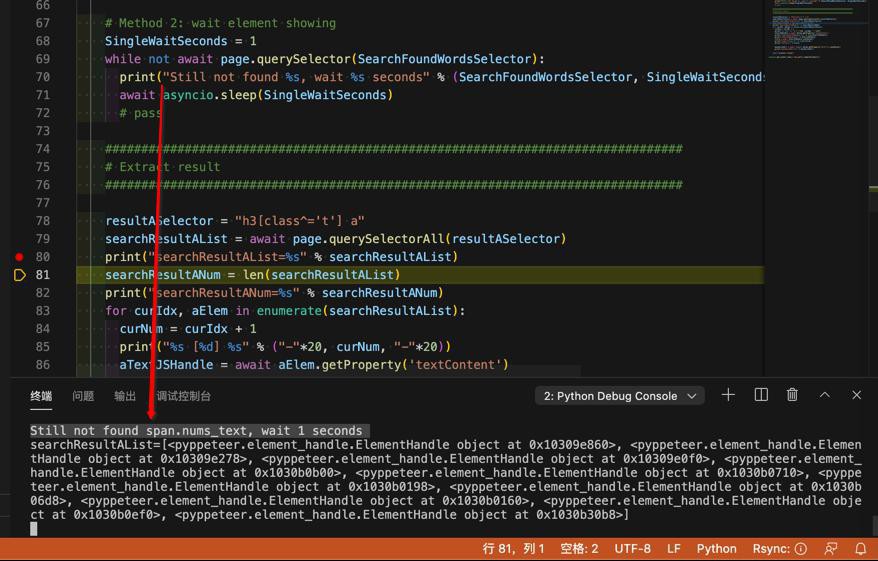
Task: Close the terminal panel
Action: pos(857,395)
